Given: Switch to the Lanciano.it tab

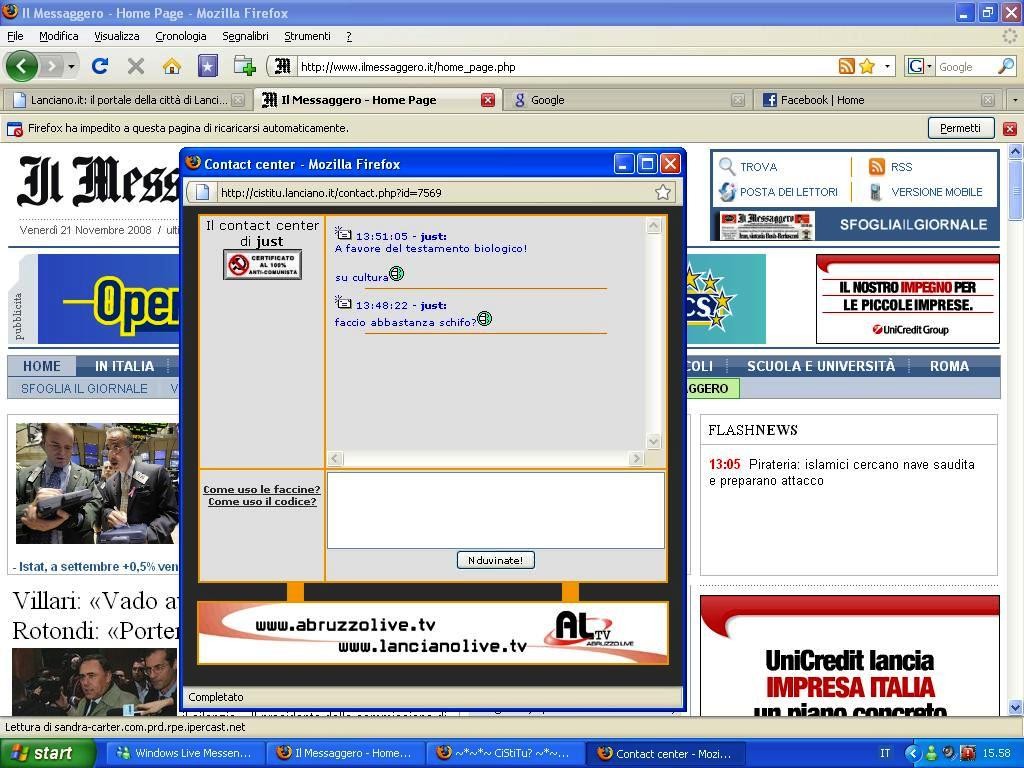Looking at the screenshot, I should click(x=126, y=100).
